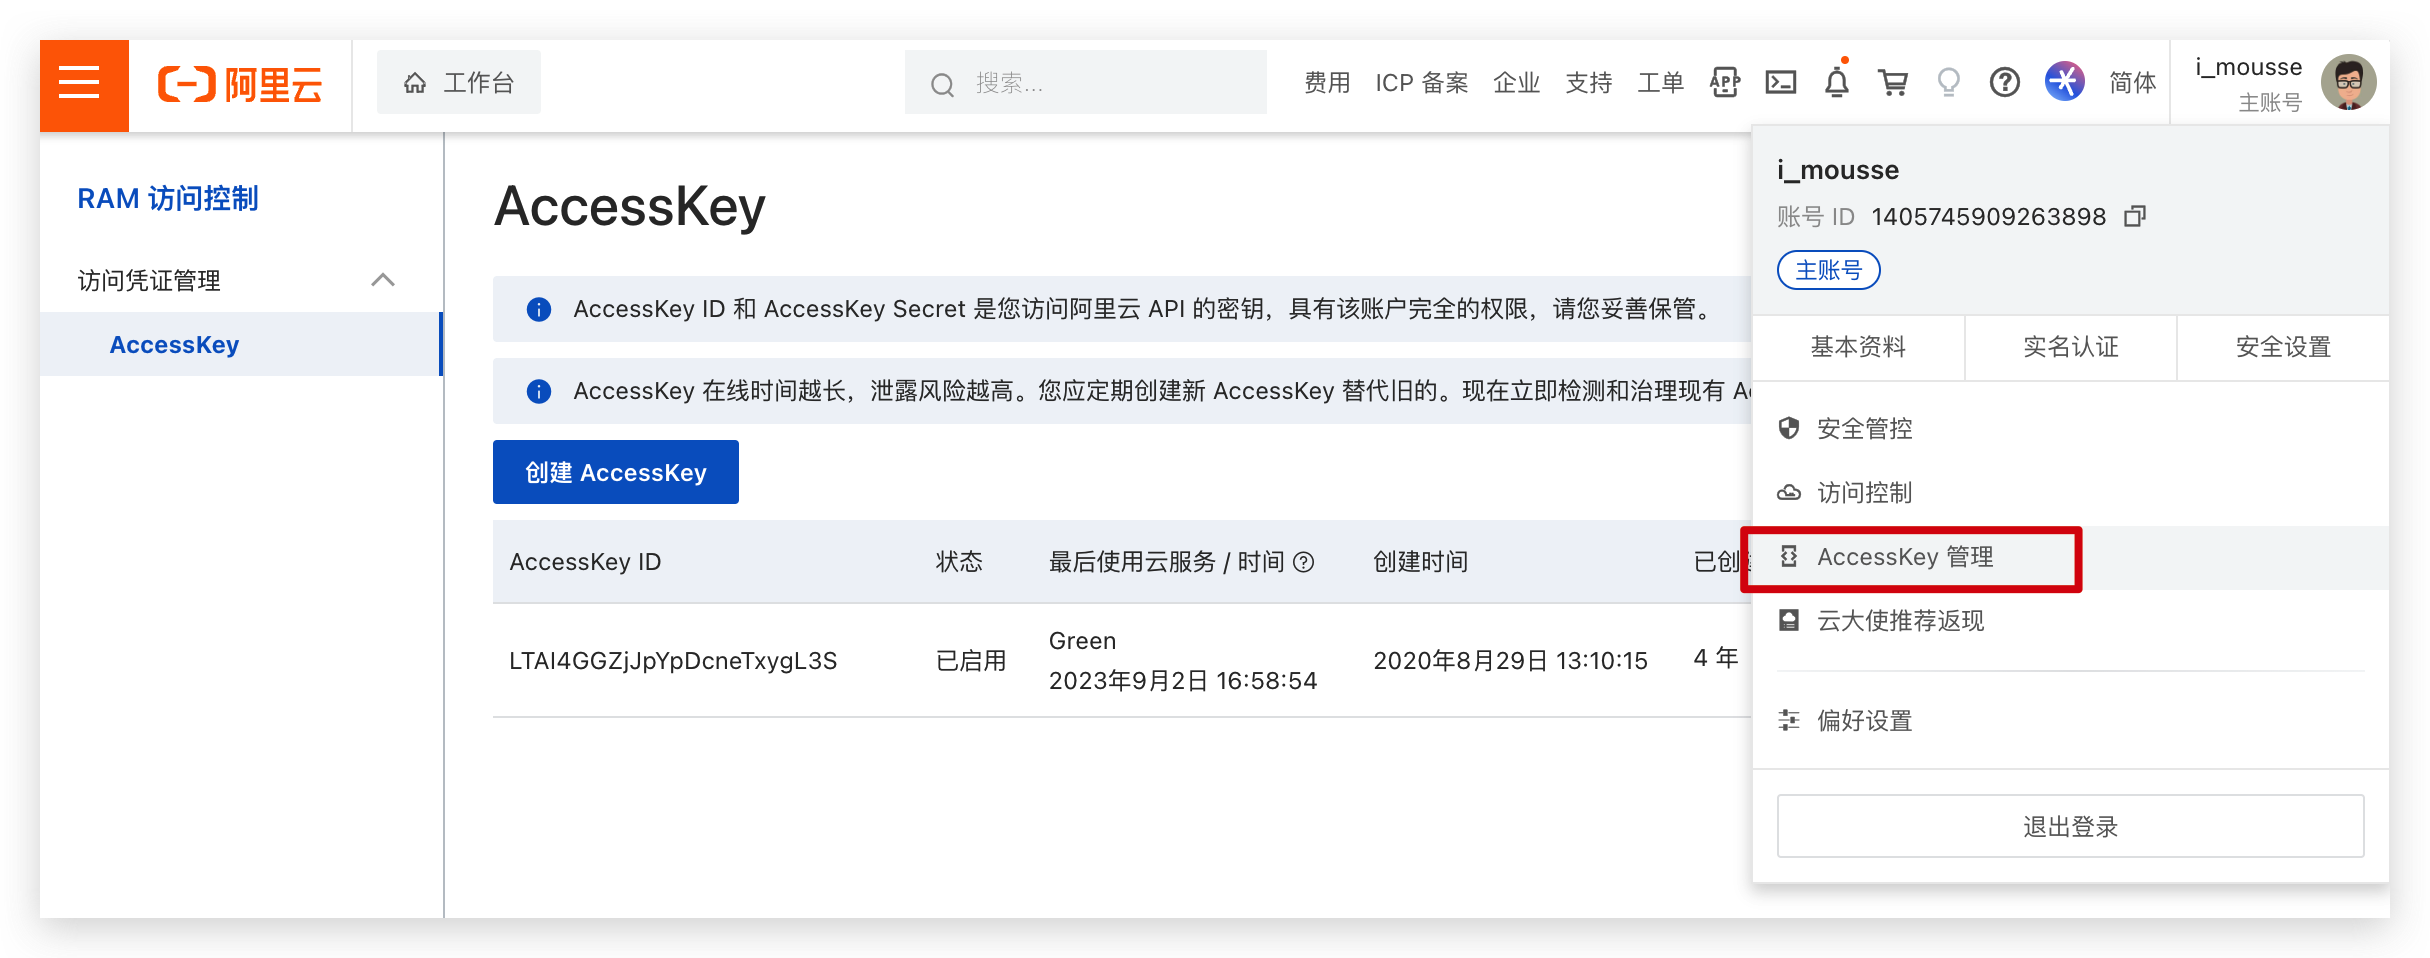Open the 支持 support menu

click(x=1589, y=82)
